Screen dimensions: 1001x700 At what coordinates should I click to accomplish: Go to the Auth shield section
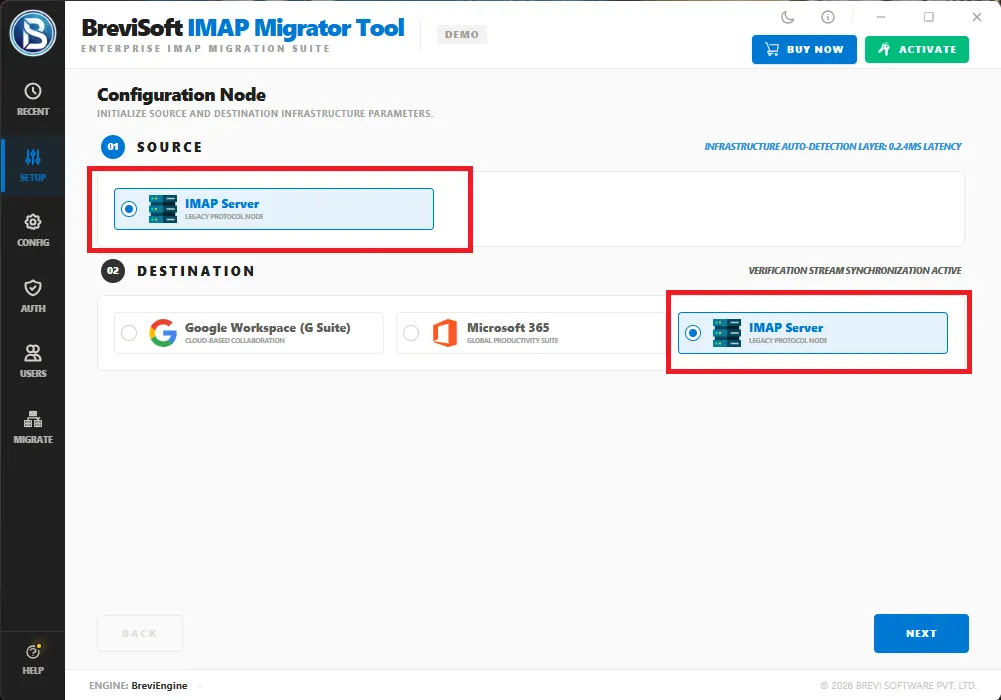pyautogui.click(x=33, y=296)
